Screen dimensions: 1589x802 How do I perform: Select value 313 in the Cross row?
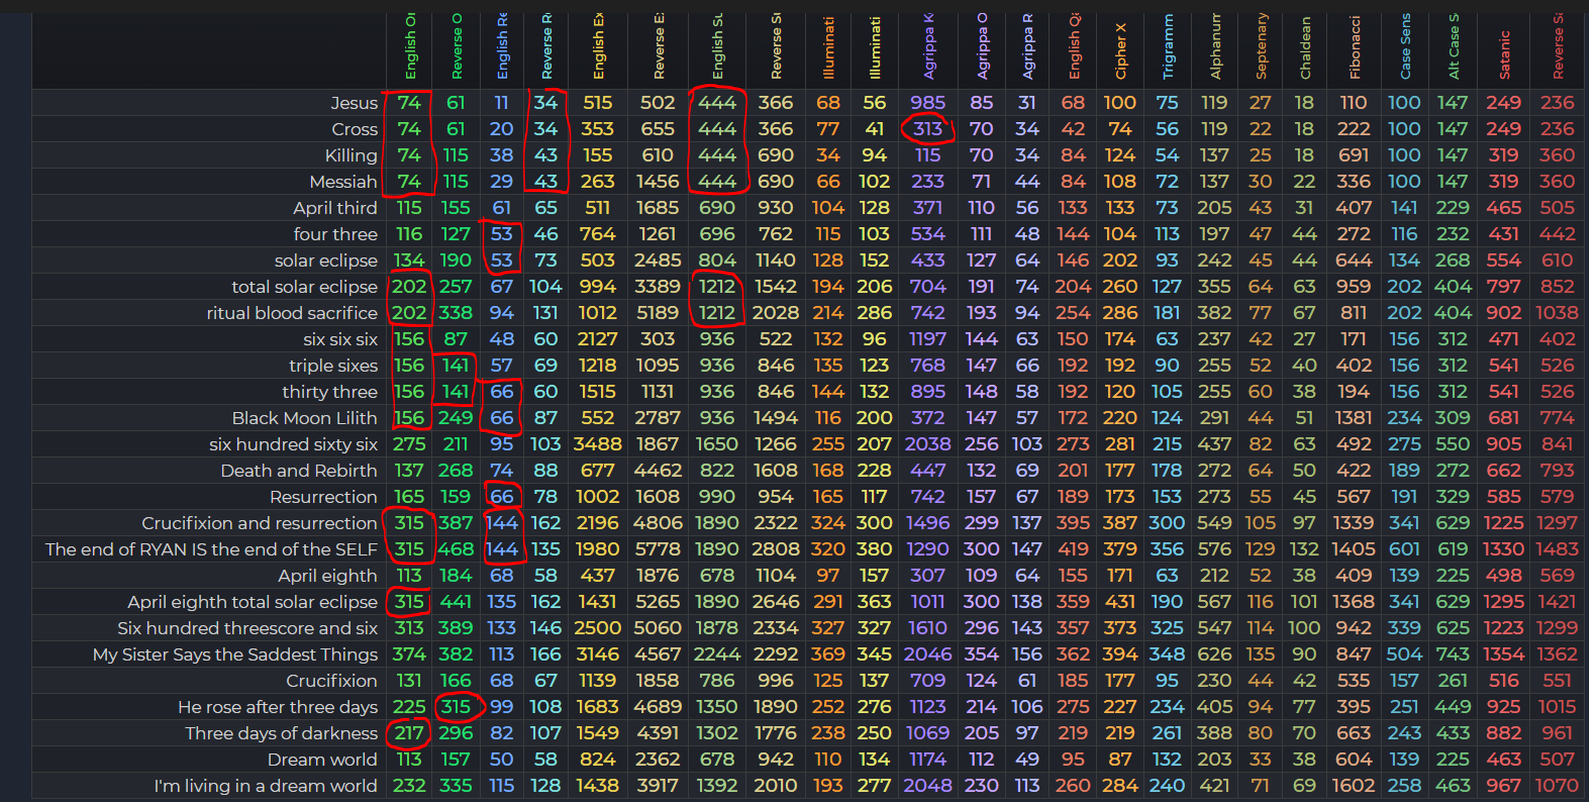point(928,129)
